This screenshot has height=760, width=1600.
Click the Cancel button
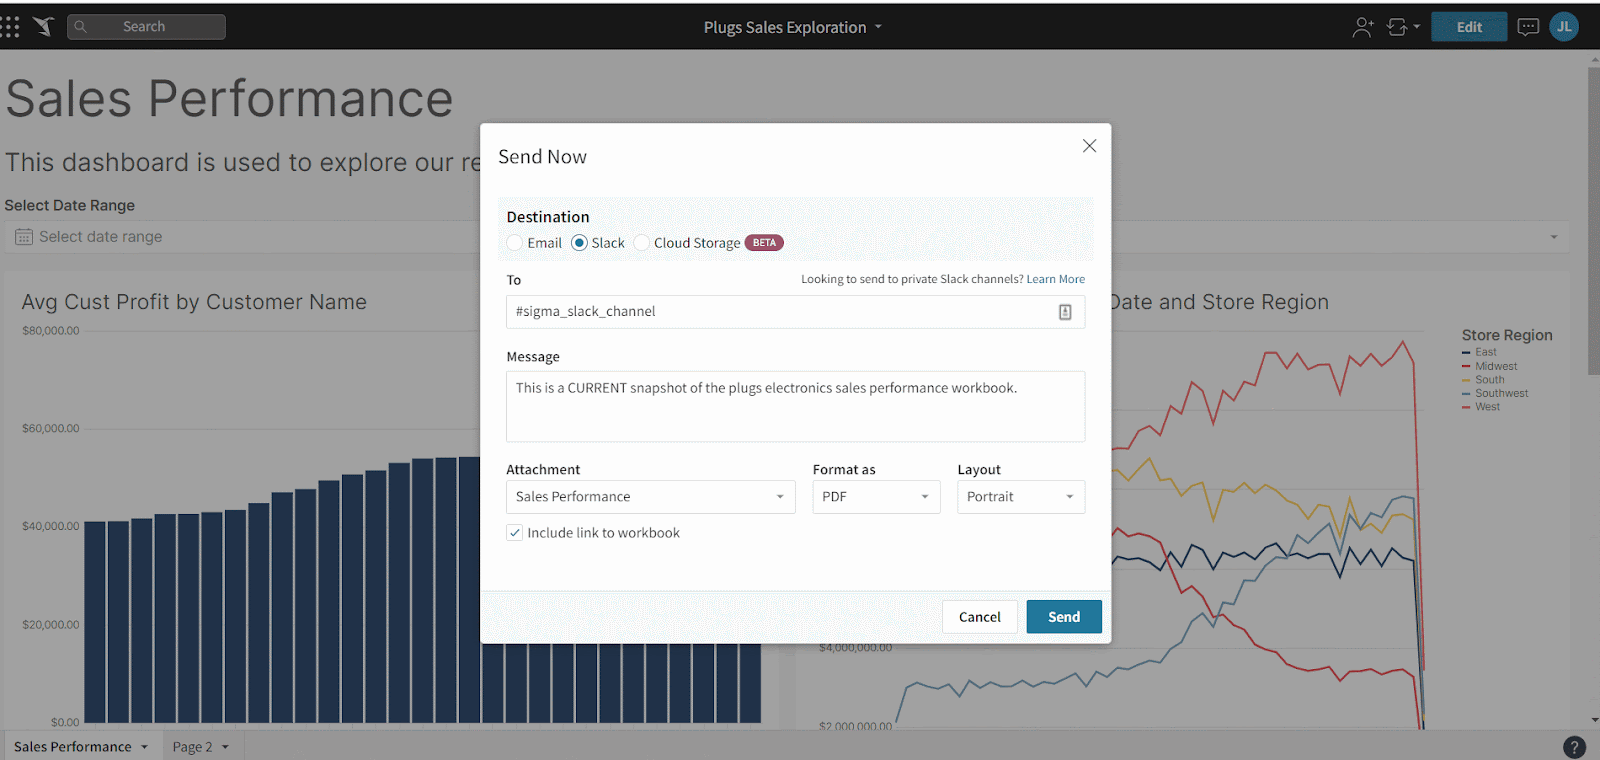click(980, 617)
